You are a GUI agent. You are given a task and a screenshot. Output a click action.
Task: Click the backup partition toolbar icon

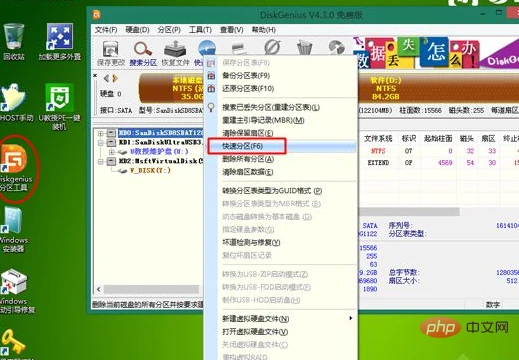point(336,47)
